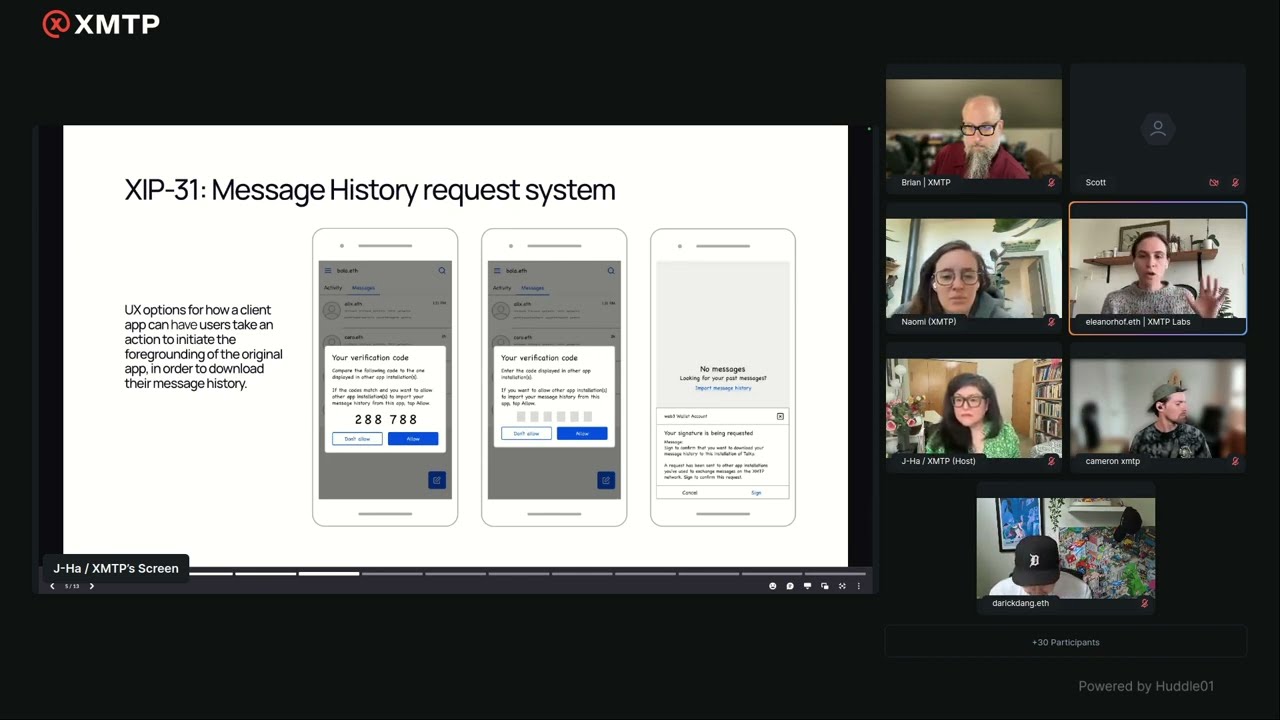Click presentation screen icon in slide toolbar
This screenshot has width=1280, height=720.
(x=807, y=586)
